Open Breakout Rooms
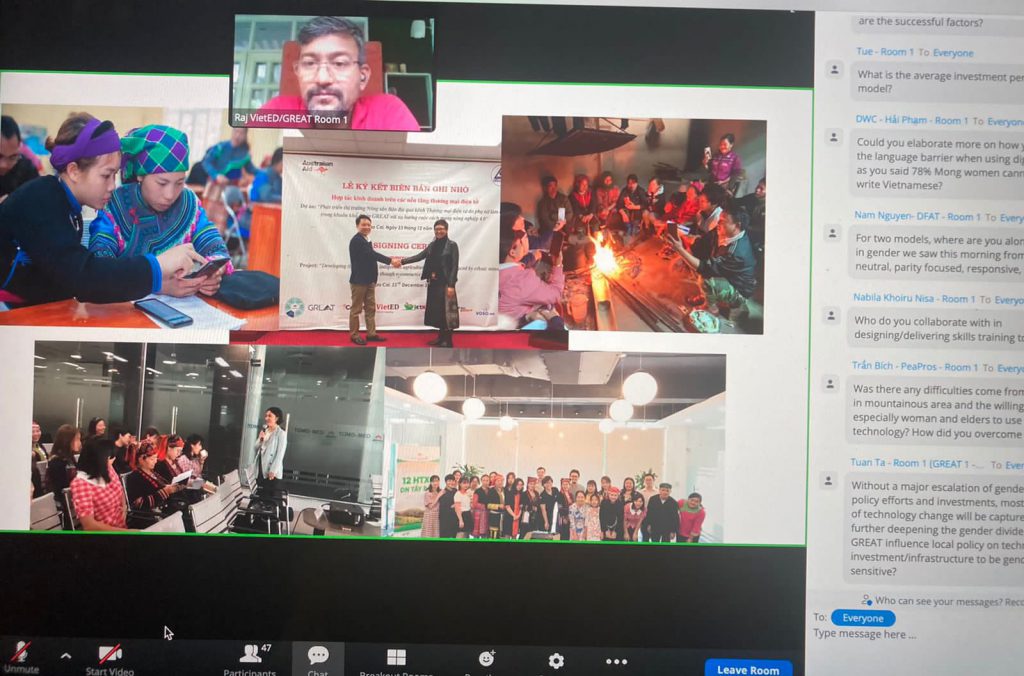Viewport: 1024px width, 676px height. click(396, 660)
